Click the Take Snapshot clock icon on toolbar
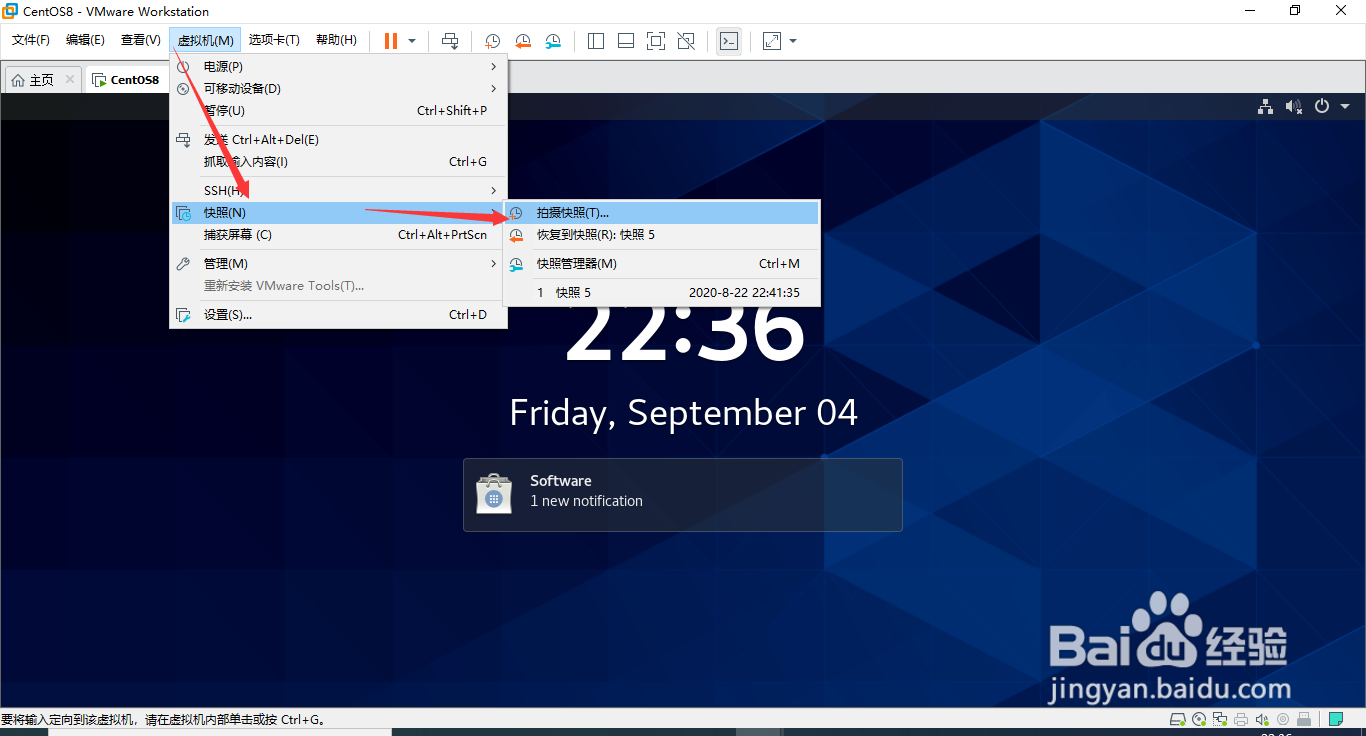Image resolution: width=1366 pixels, height=736 pixels. [491, 40]
